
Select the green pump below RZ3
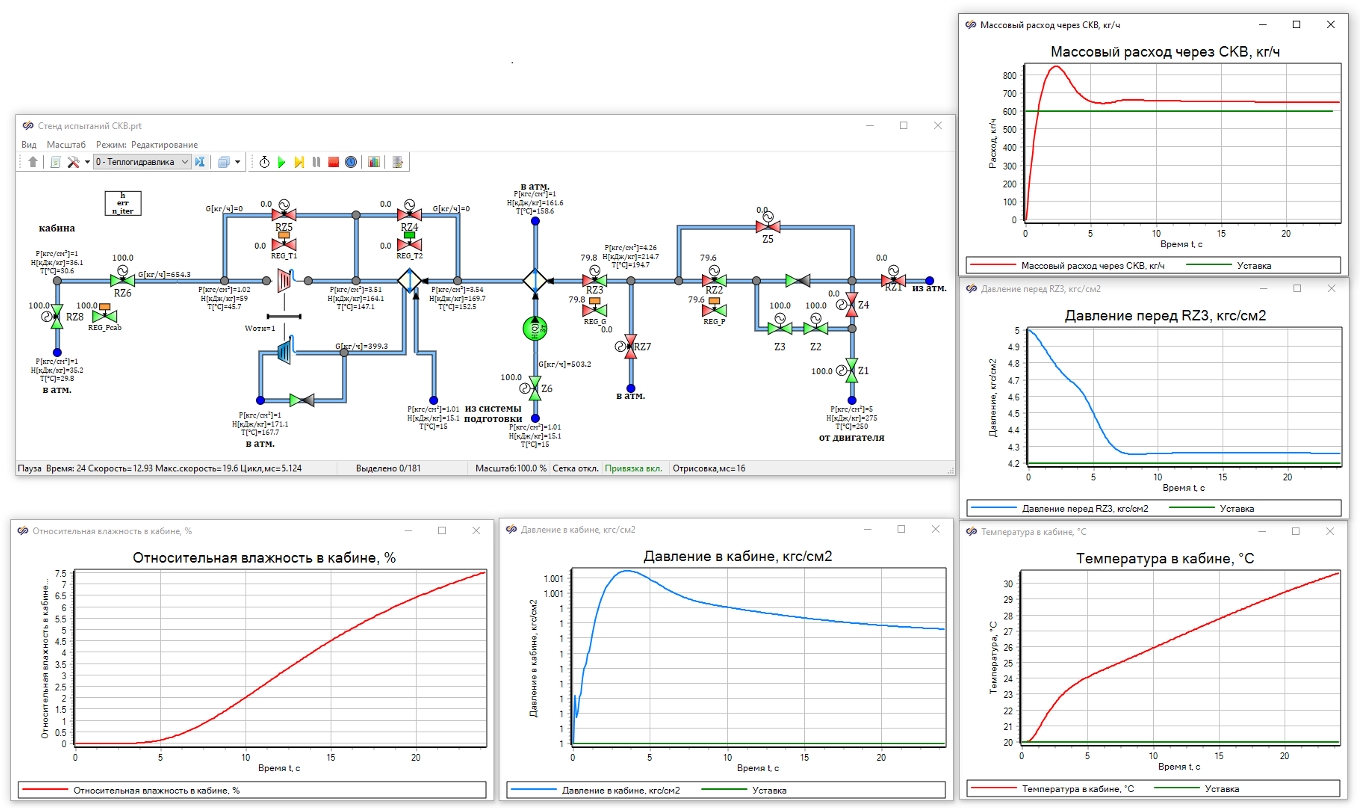[x=535, y=328]
